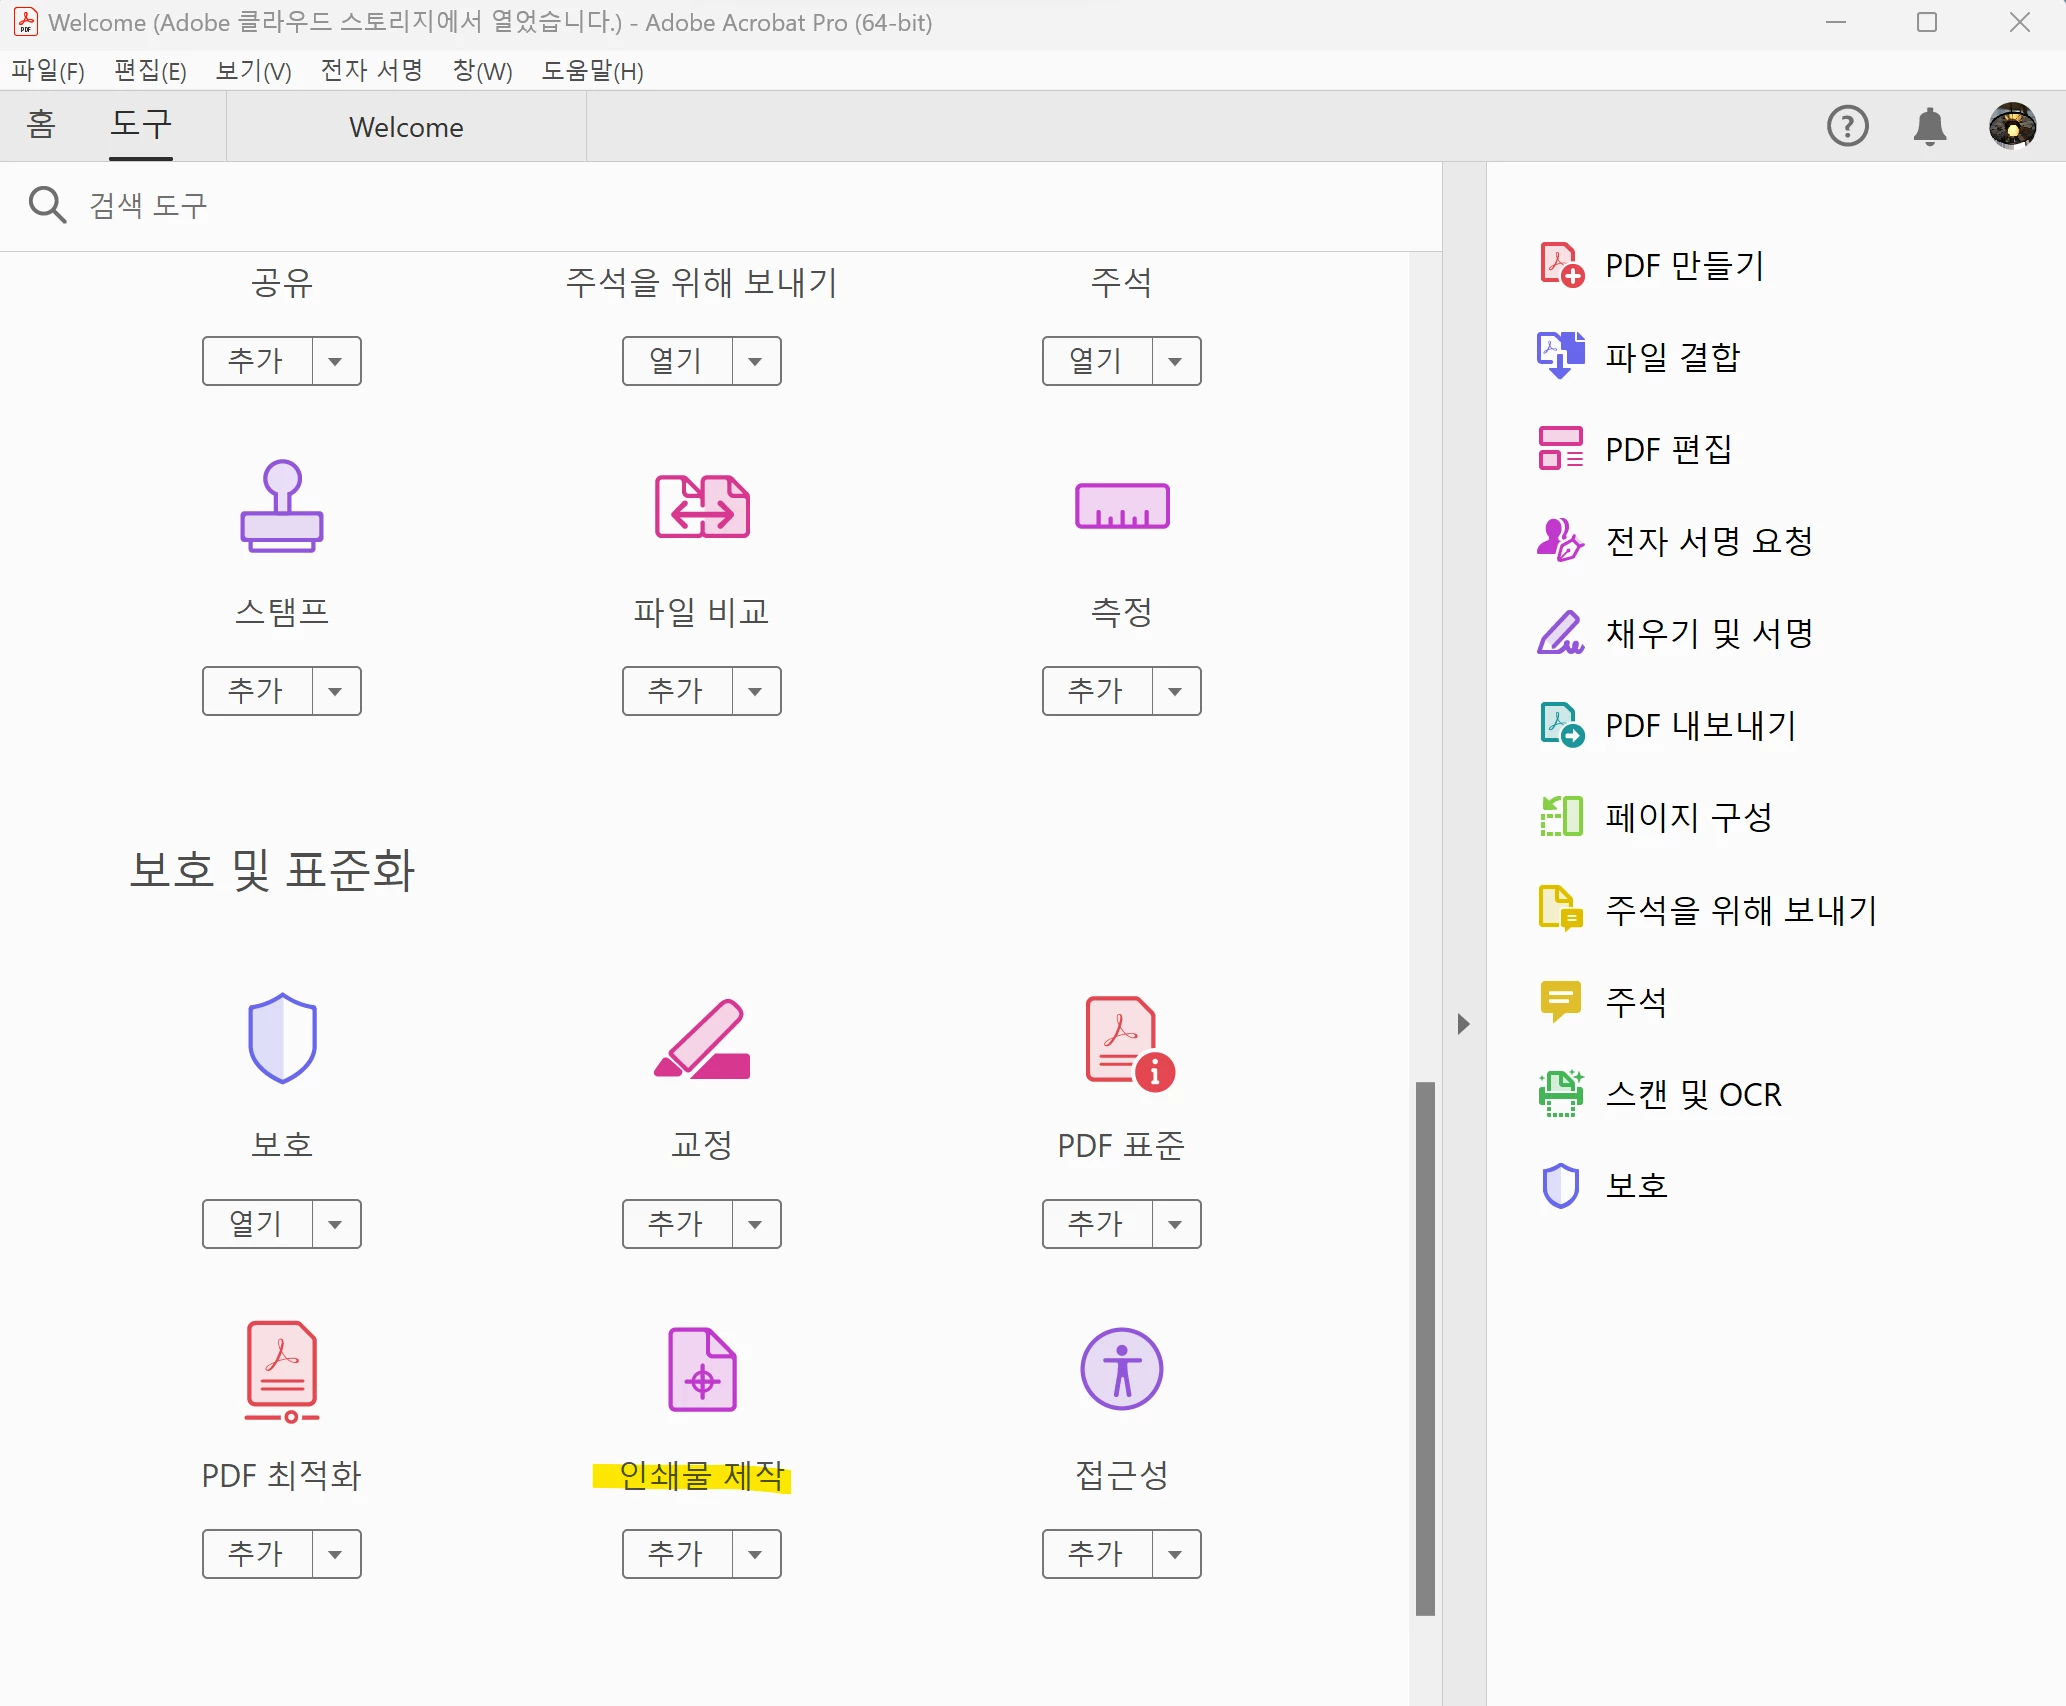Expand dropdown arrow under 접근성 tool

coord(1176,1554)
